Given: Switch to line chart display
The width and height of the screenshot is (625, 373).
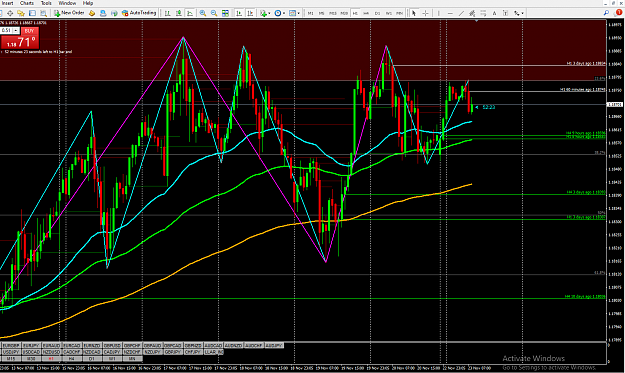Looking at the screenshot, I should pyautogui.click(x=190, y=13).
